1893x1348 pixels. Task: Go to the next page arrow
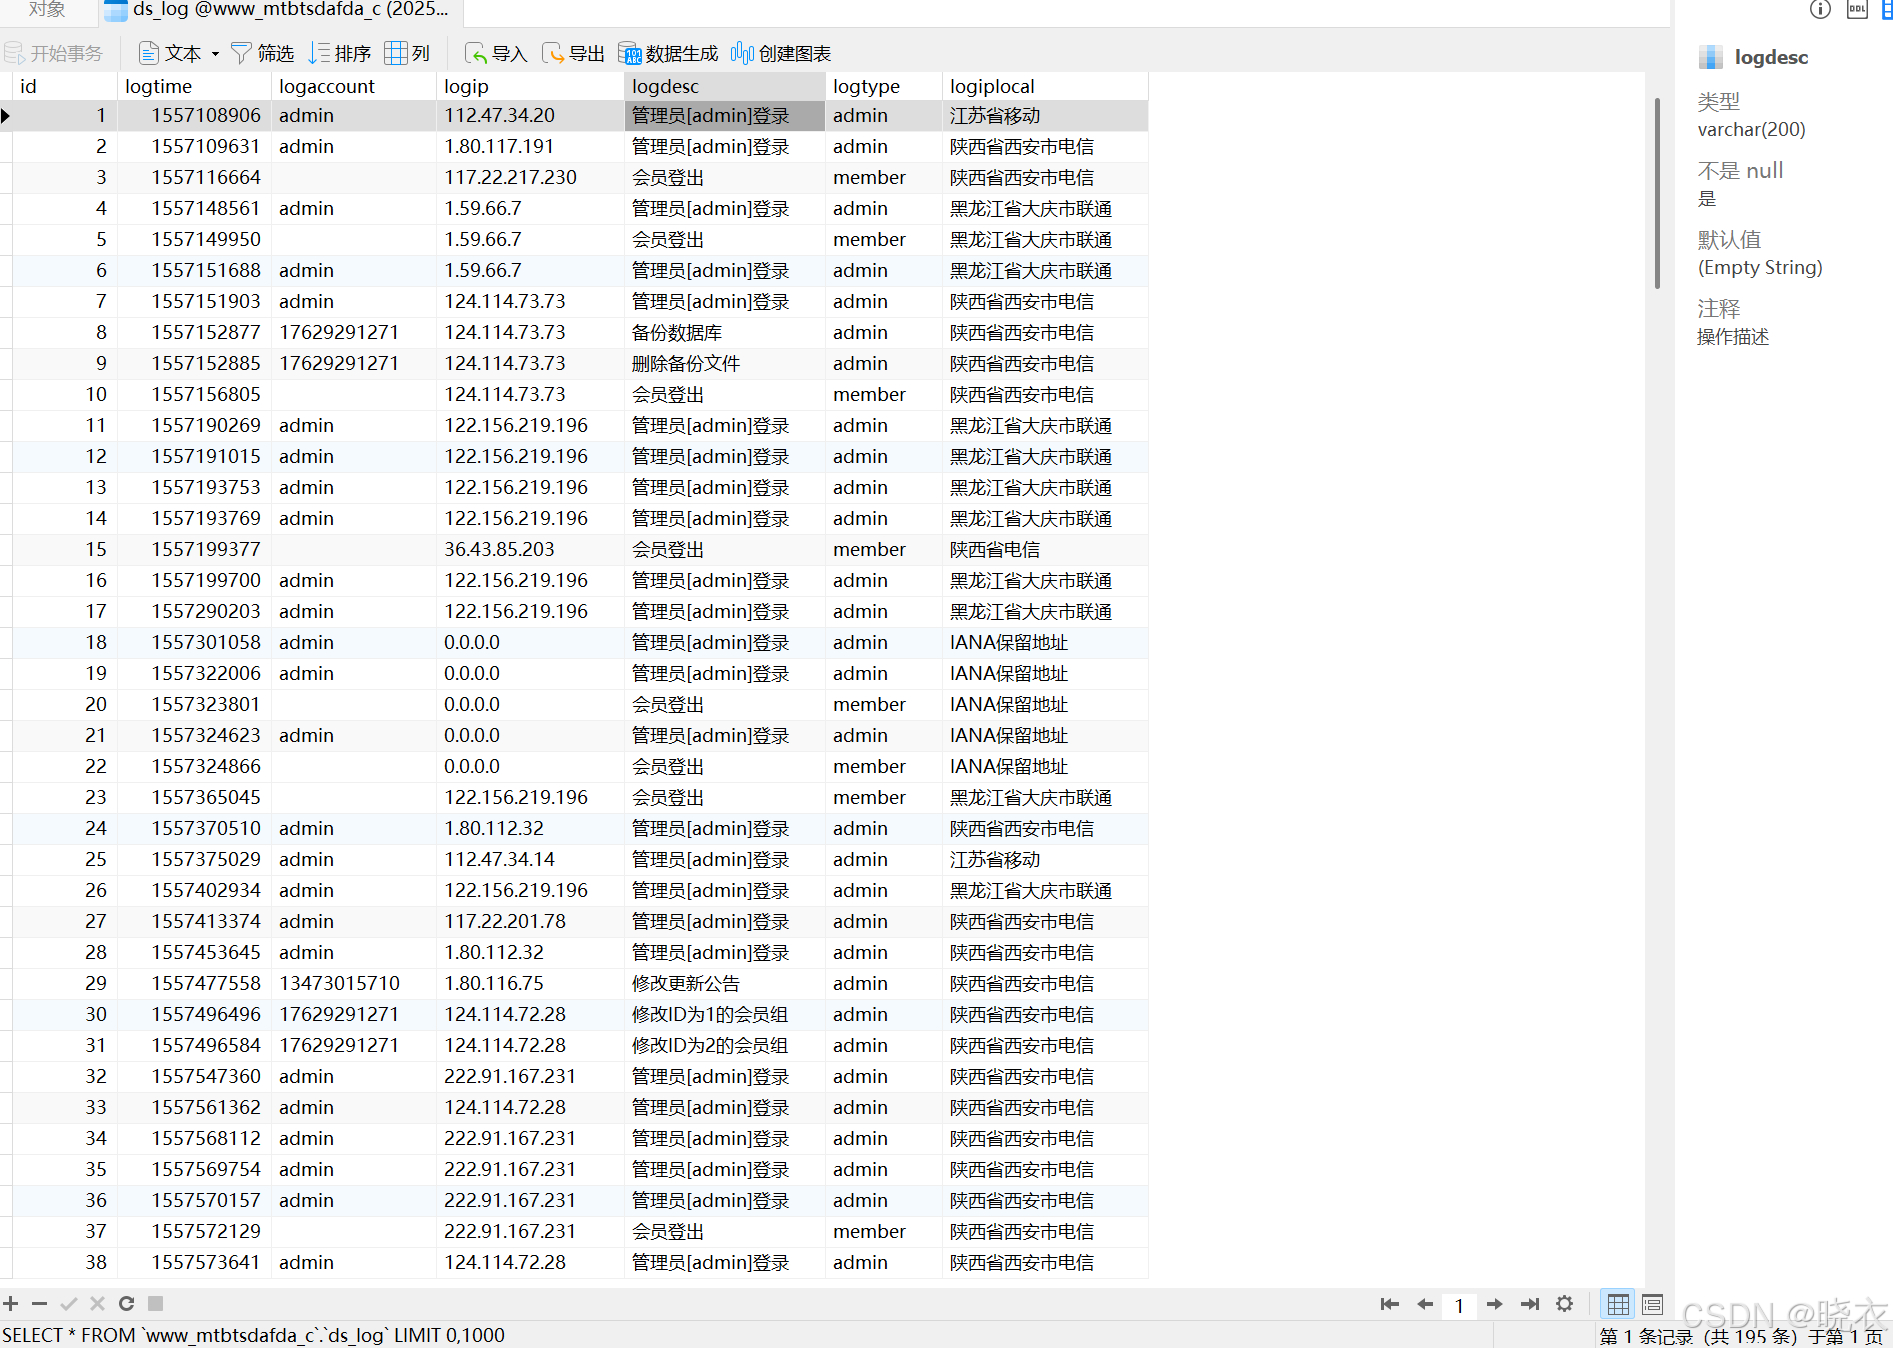click(x=1495, y=1304)
